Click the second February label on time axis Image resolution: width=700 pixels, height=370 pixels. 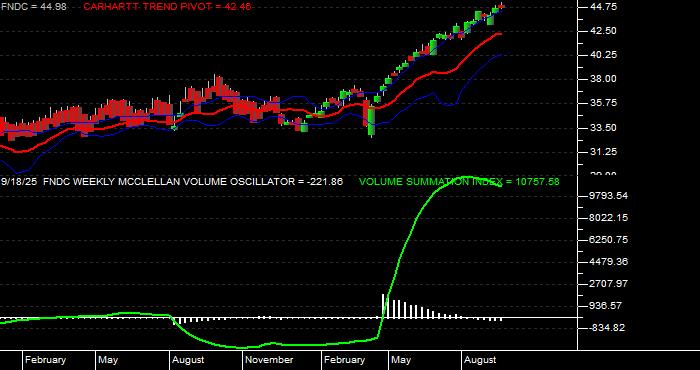click(x=345, y=360)
